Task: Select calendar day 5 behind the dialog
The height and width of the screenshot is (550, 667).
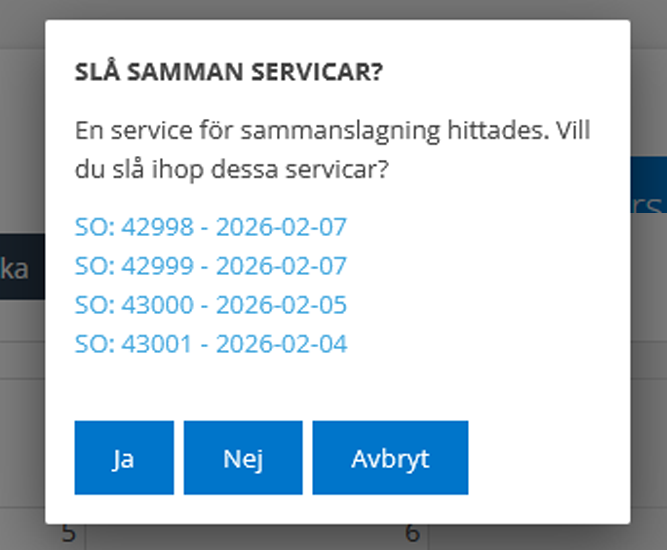Action: [67, 535]
